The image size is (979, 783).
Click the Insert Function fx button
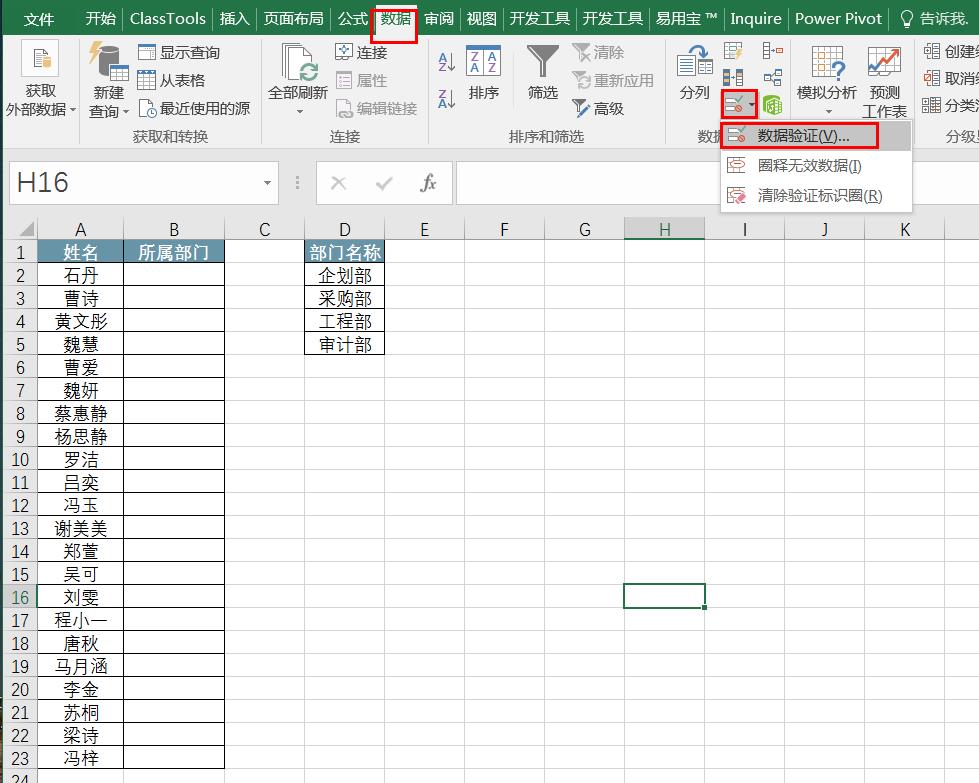[428, 183]
